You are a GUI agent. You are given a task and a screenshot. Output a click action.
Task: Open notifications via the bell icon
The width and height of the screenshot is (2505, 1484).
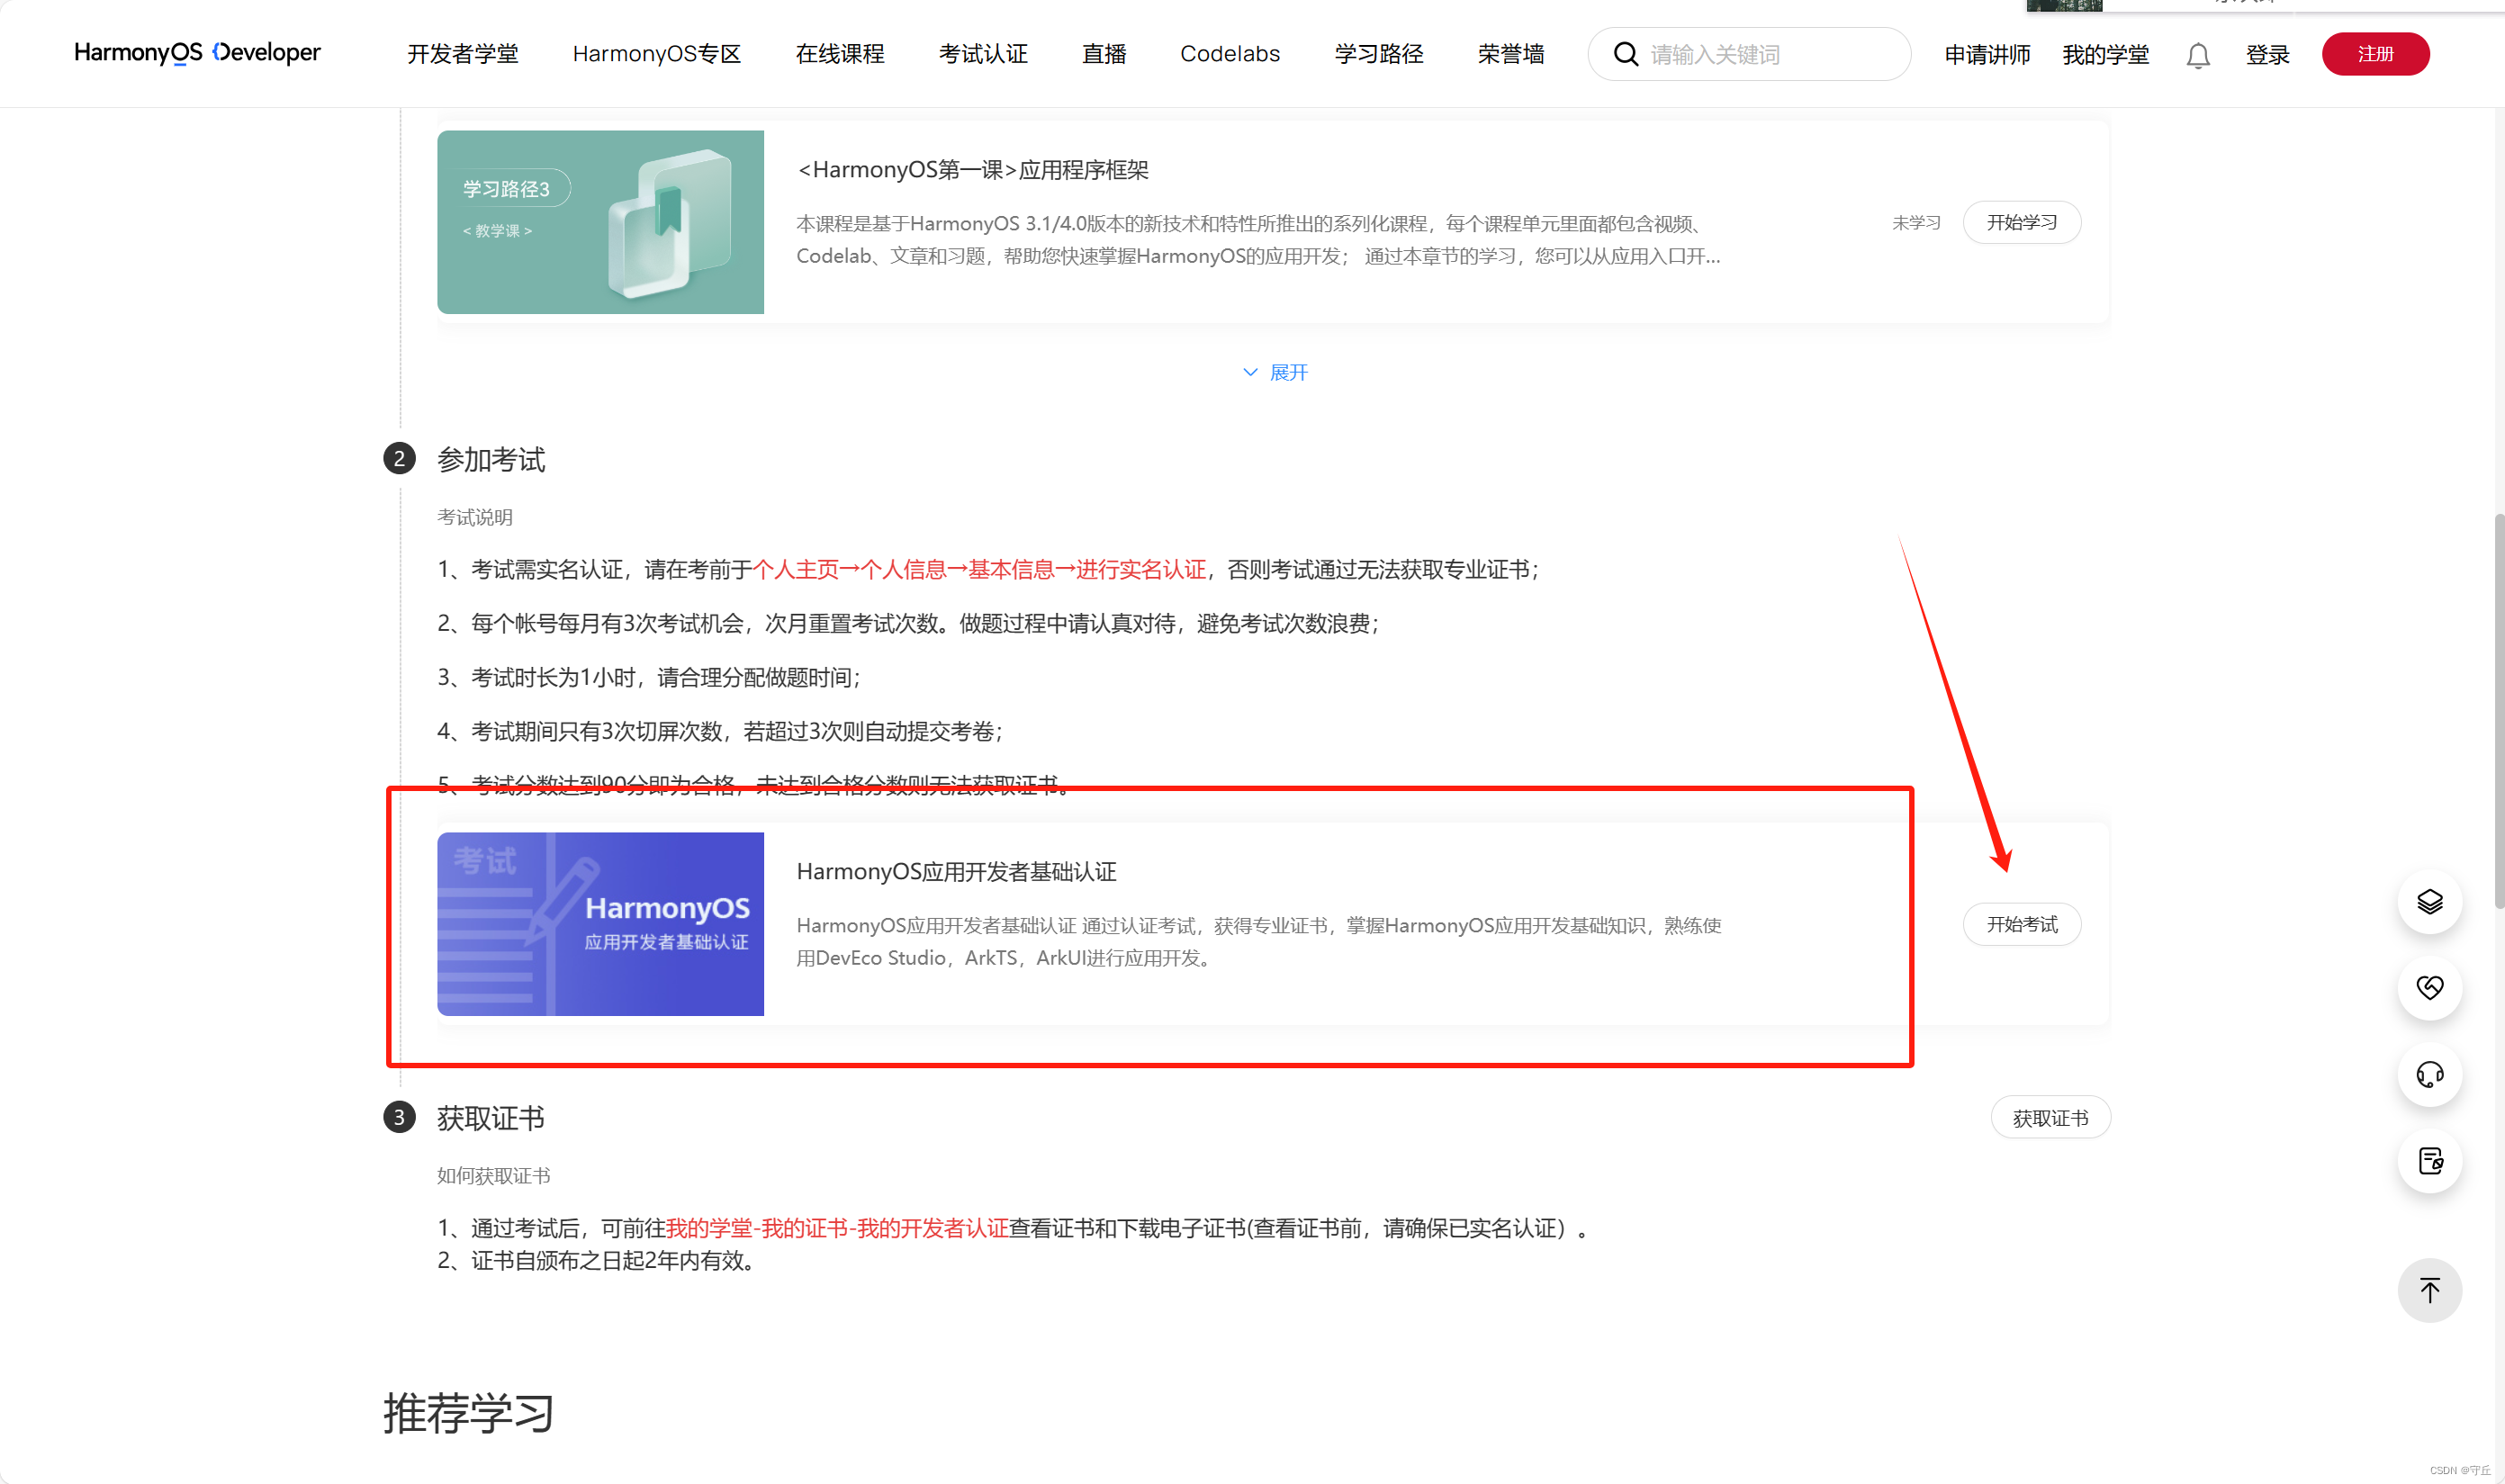(x=2197, y=55)
